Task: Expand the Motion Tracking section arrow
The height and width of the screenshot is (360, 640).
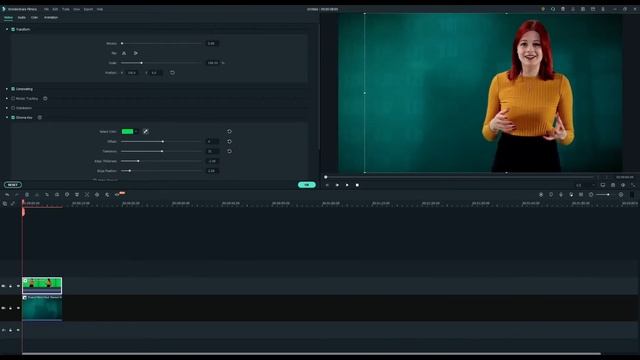Action: point(7,98)
